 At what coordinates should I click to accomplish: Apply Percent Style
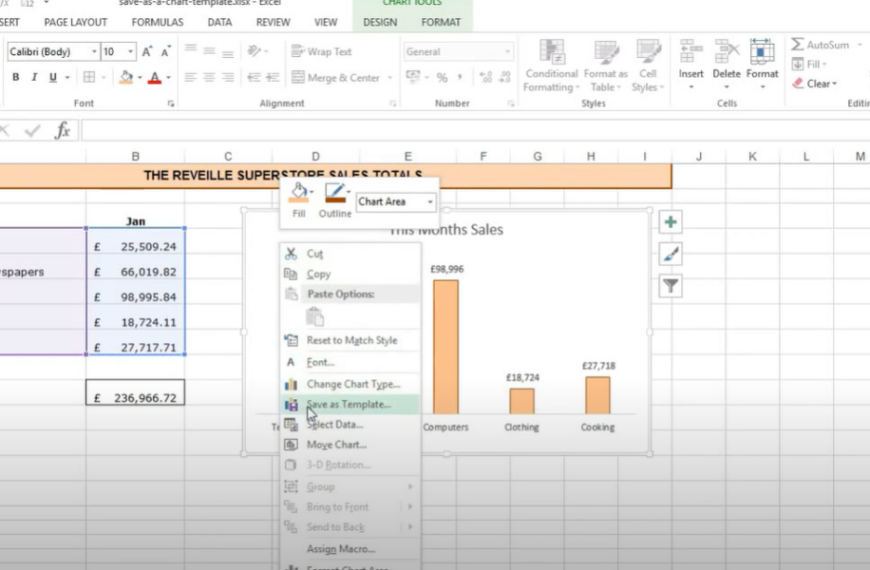pos(442,77)
